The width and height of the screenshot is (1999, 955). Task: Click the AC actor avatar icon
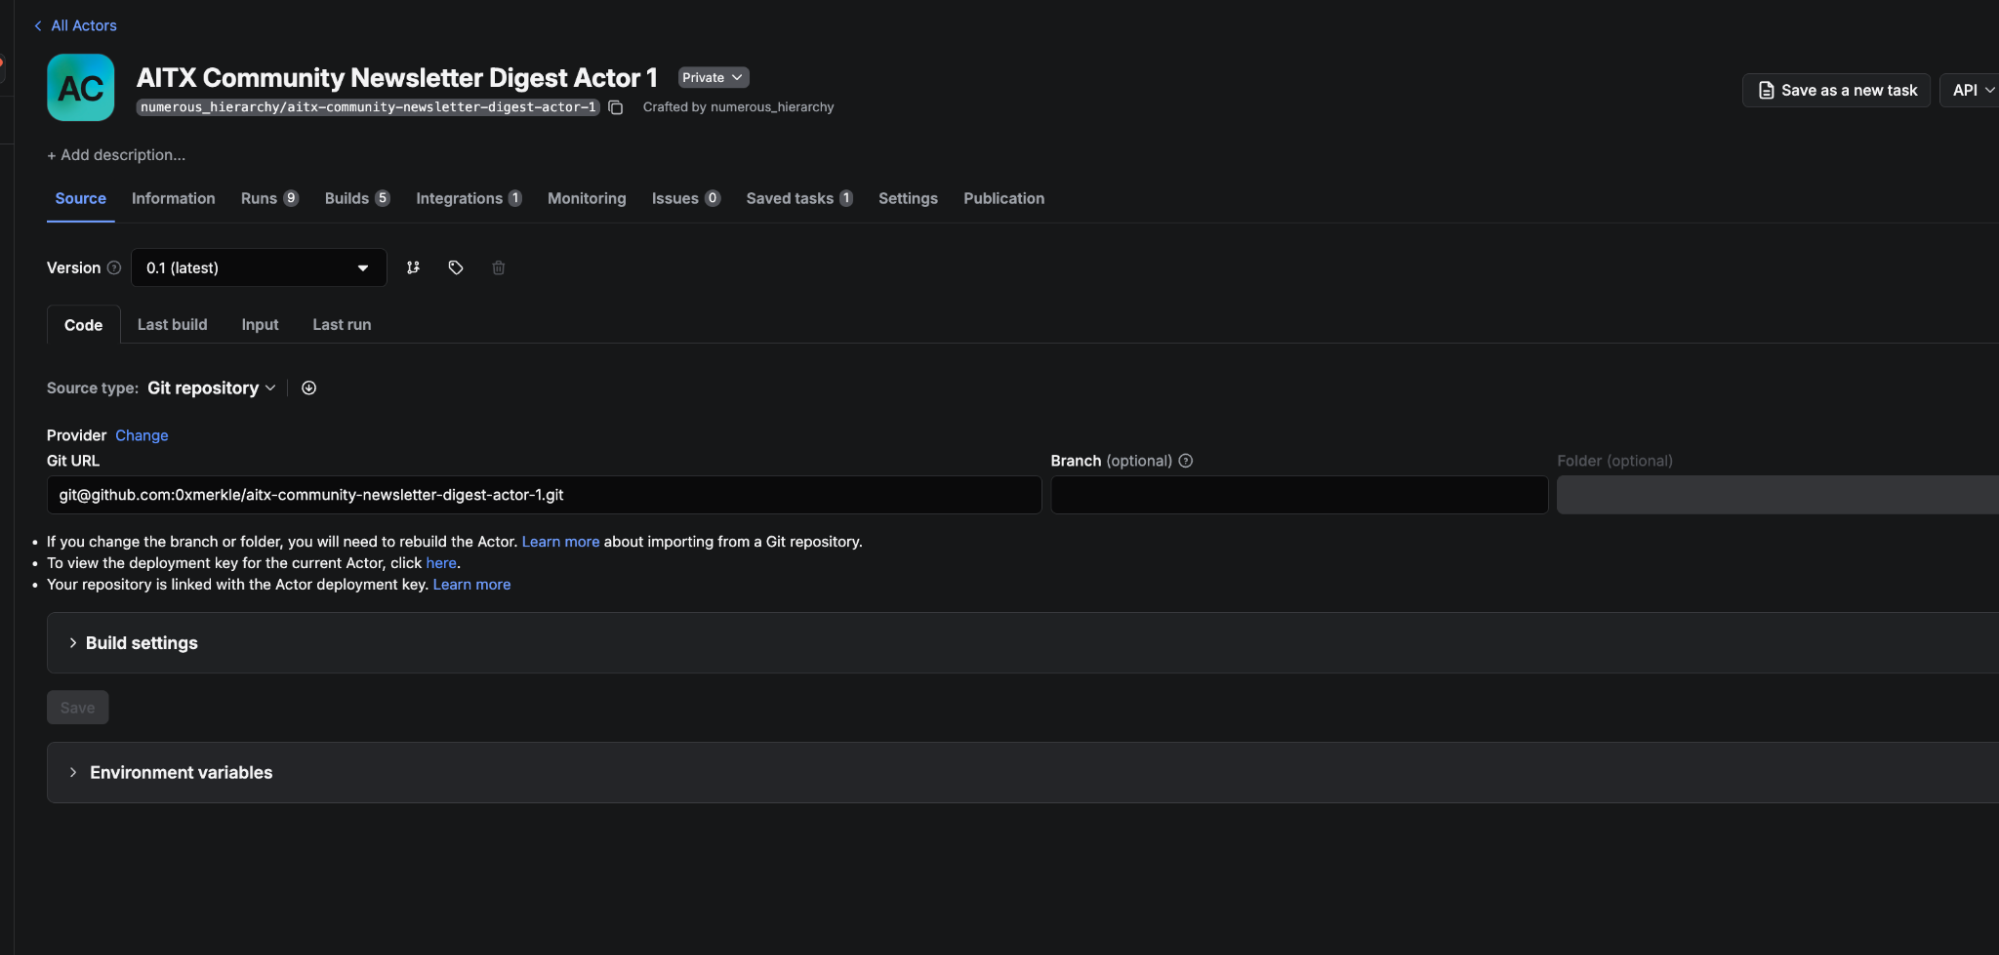pos(81,88)
